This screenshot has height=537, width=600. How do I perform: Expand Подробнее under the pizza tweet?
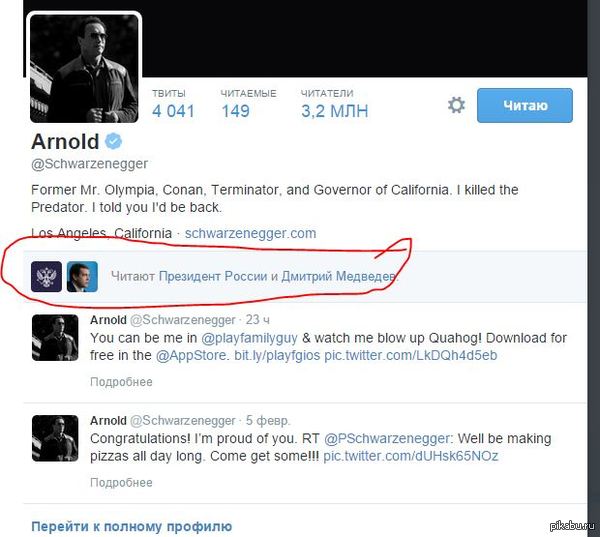(121, 482)
